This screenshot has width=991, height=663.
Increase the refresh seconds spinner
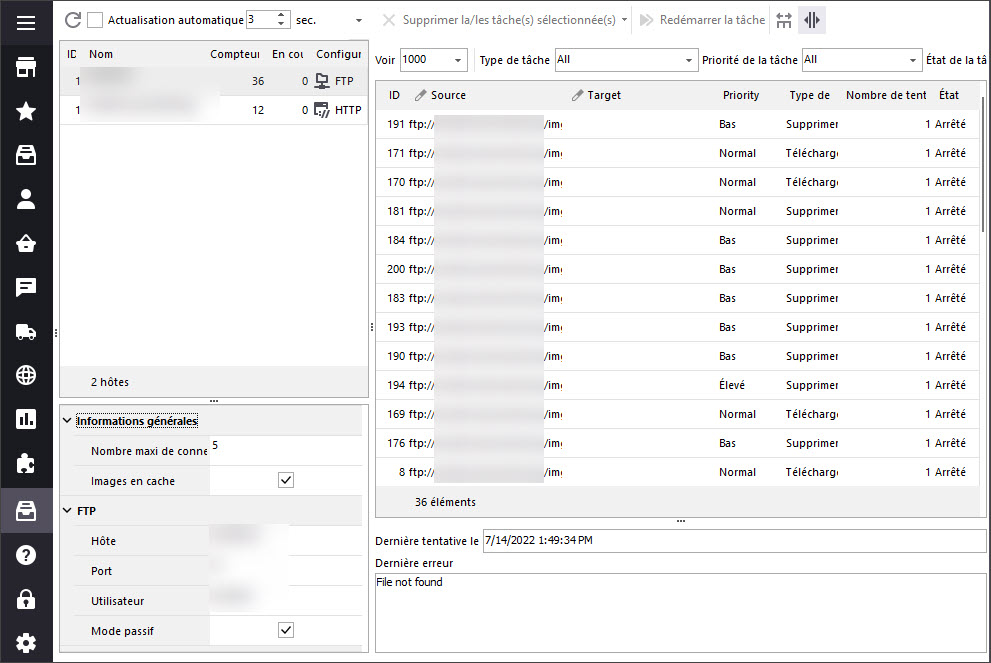pos(281,15)
